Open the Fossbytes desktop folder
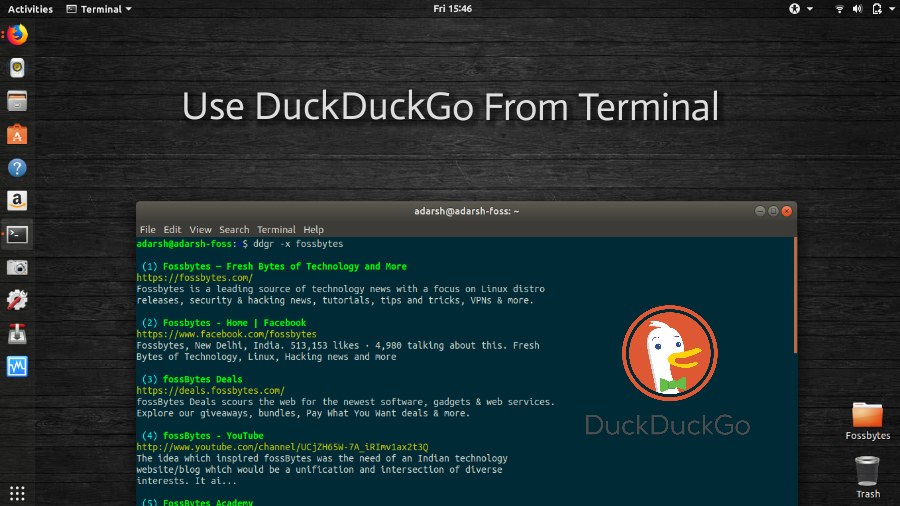Image resolution: width=900 pixels, height=506 pixels. click(x=867, y=421)
